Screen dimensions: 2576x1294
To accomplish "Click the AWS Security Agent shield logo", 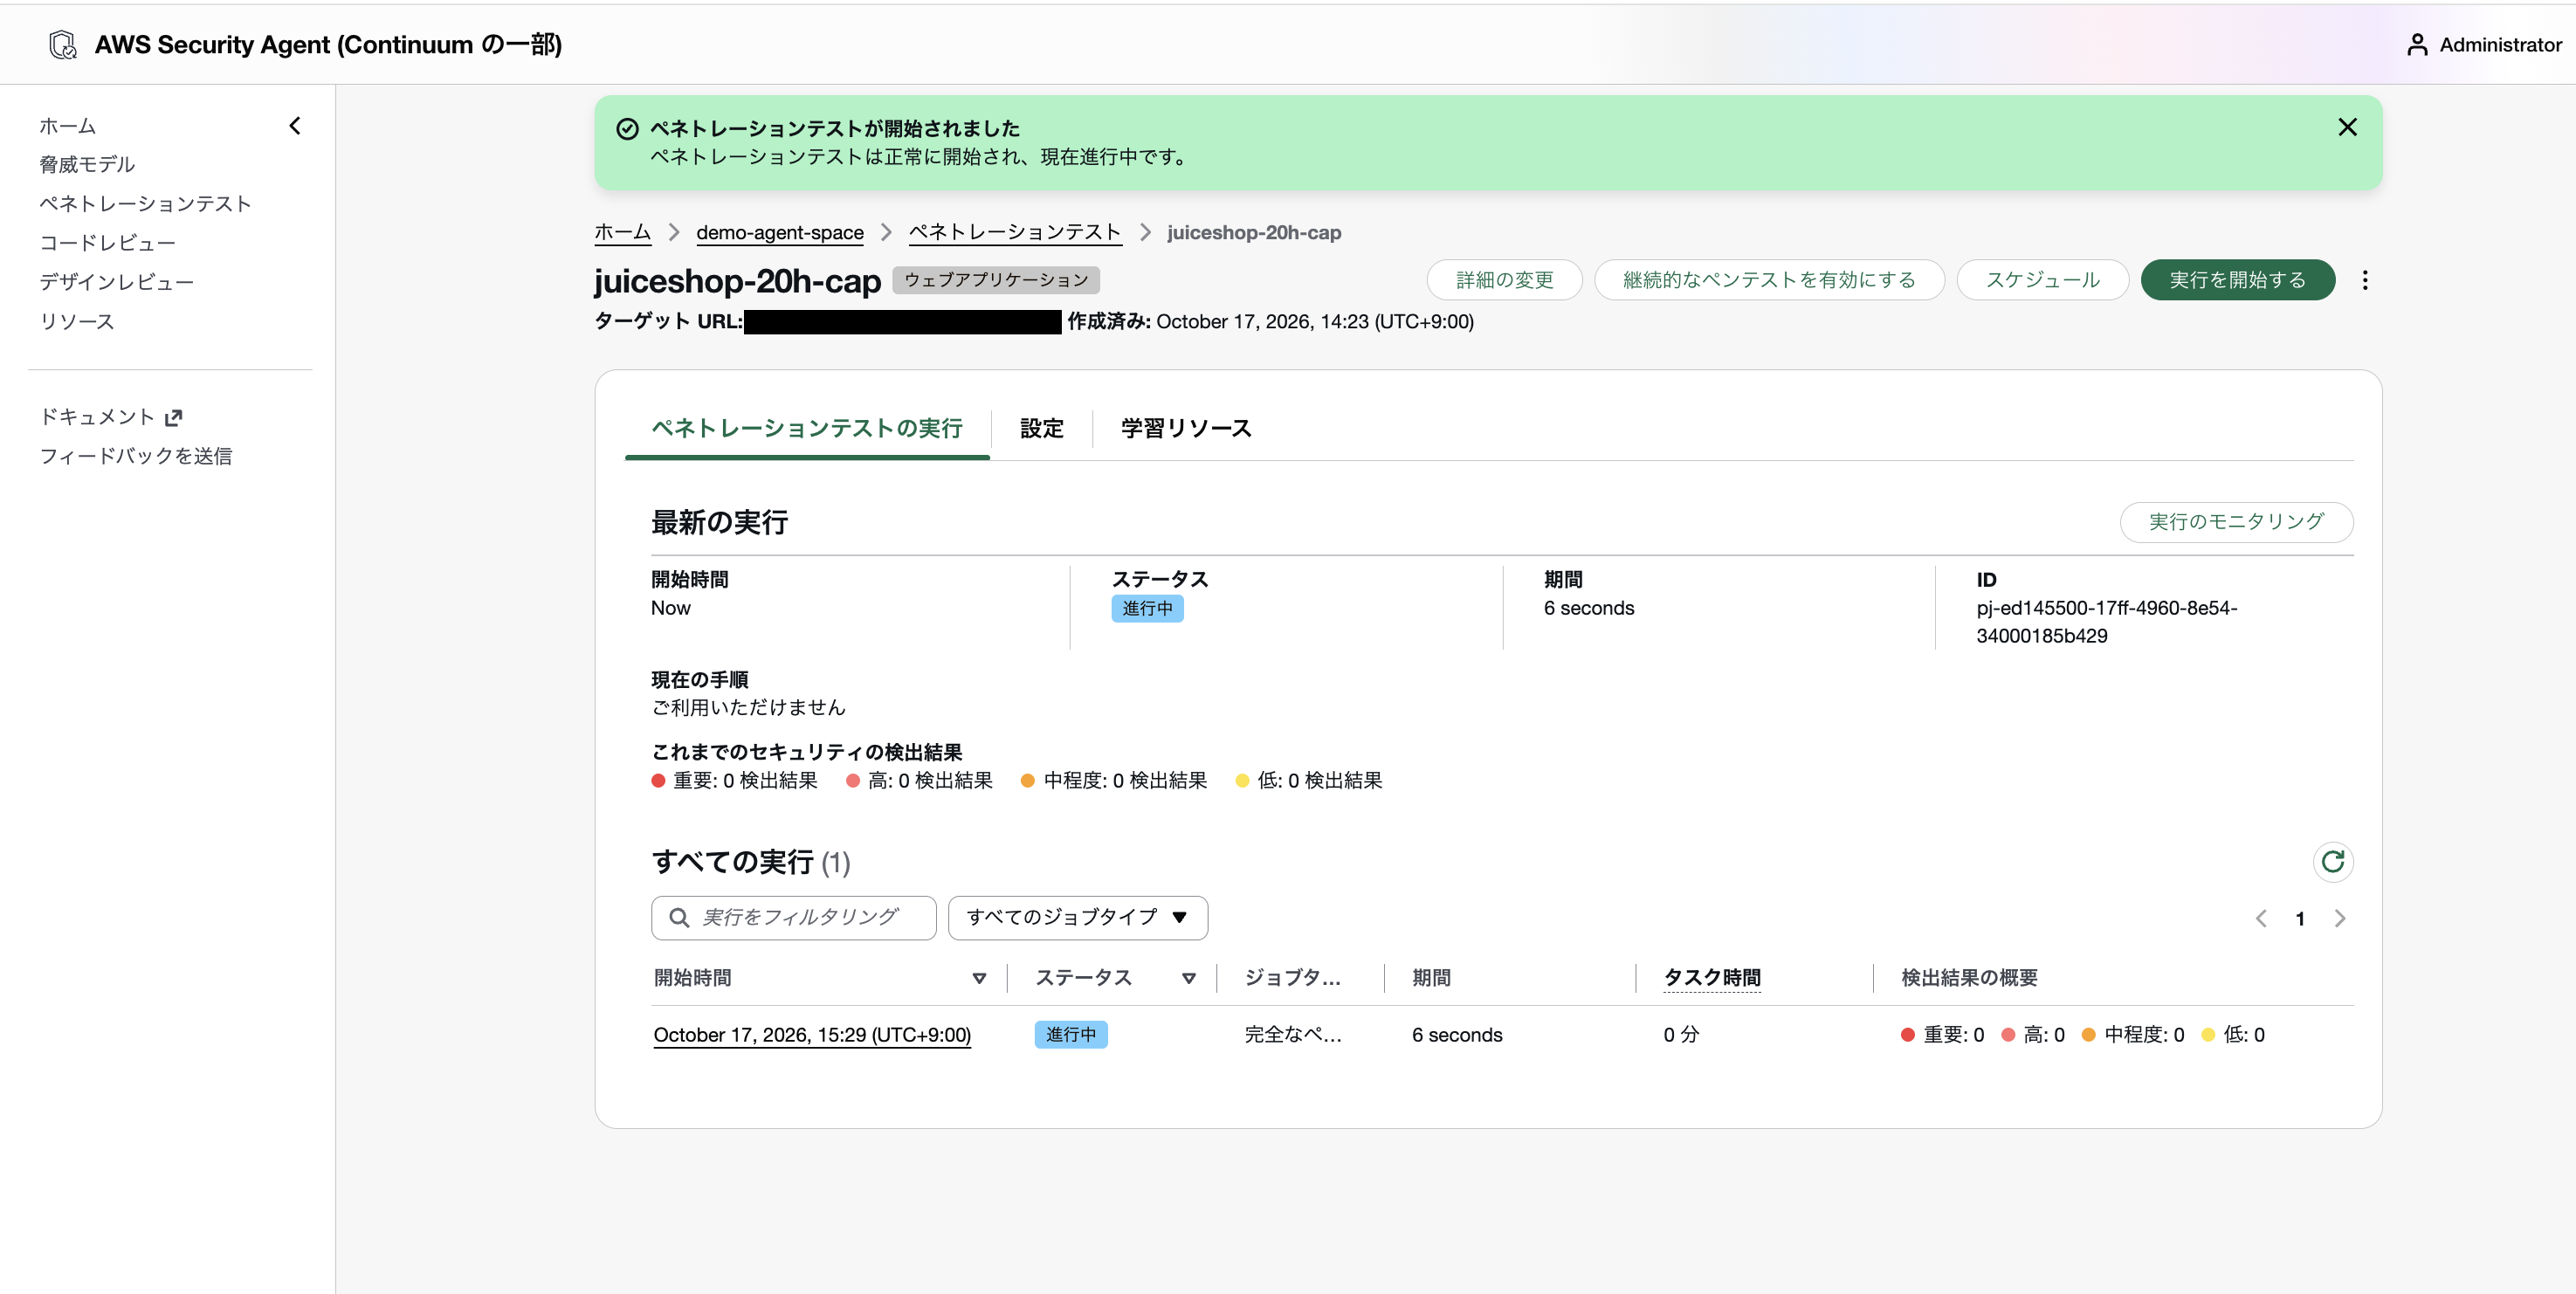I will [63, 44].
